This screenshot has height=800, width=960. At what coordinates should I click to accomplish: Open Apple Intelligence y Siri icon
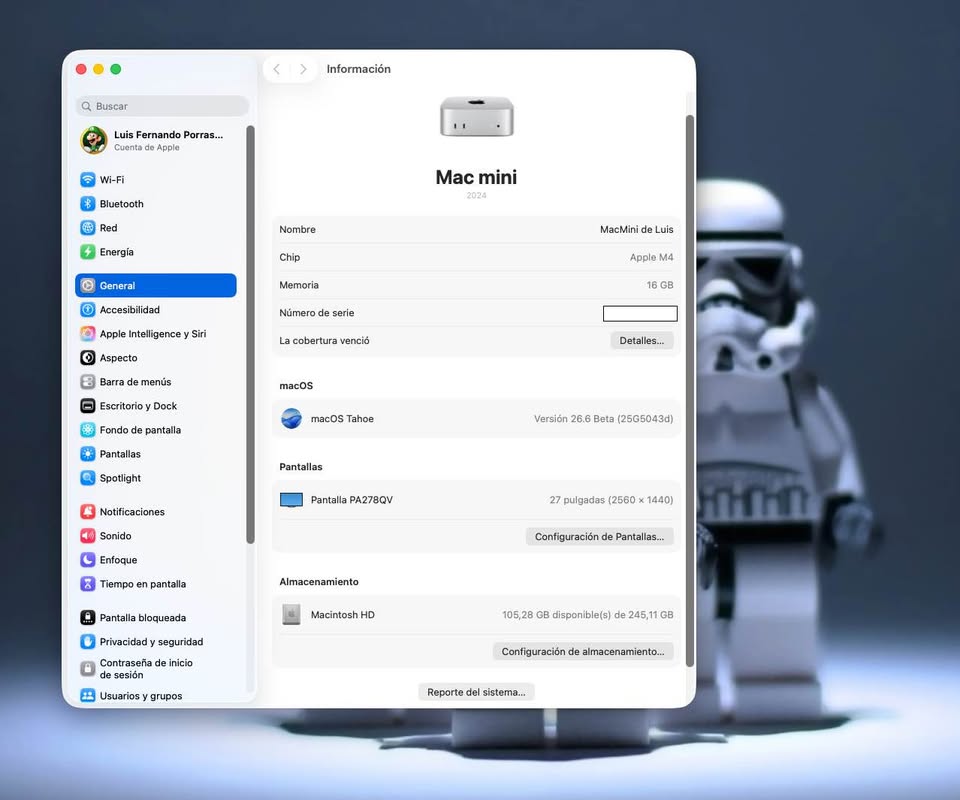(x=88, y=334)
